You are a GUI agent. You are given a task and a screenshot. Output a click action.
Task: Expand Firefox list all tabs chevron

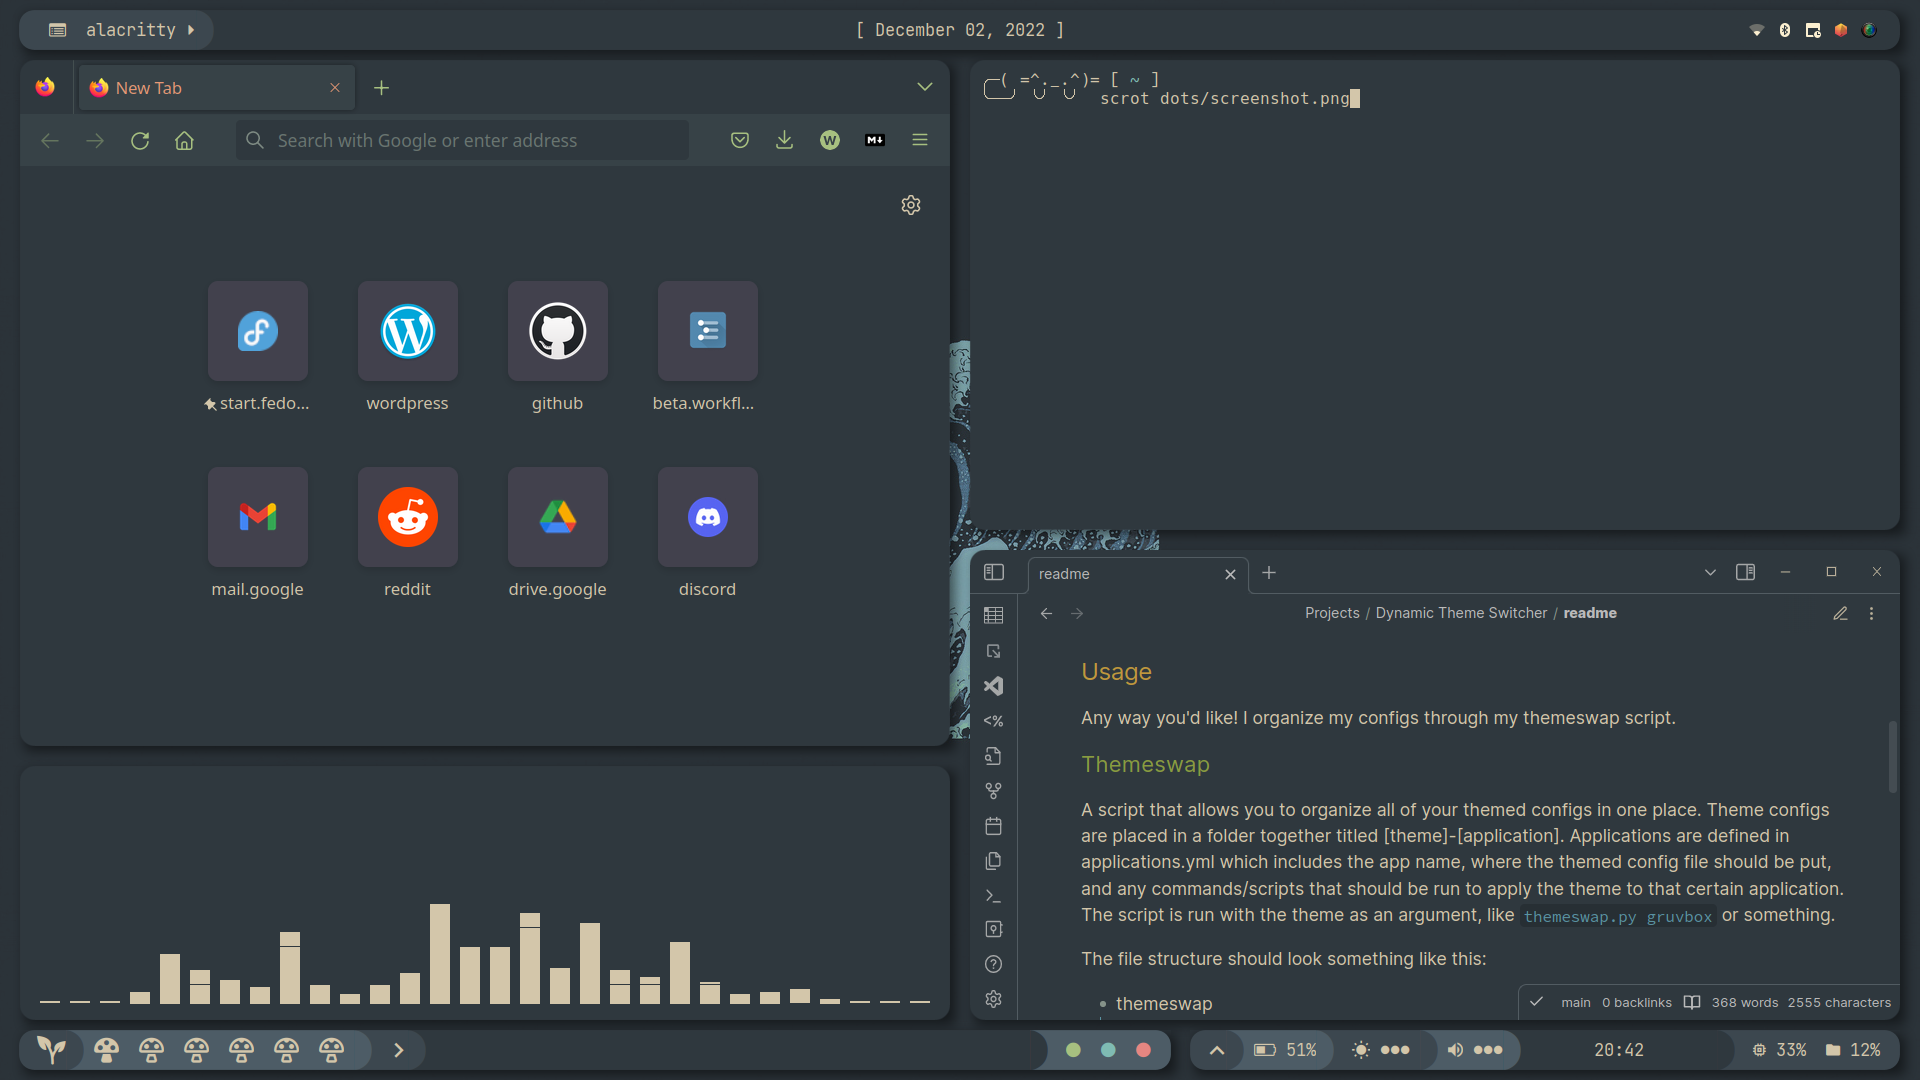(925, 87)
